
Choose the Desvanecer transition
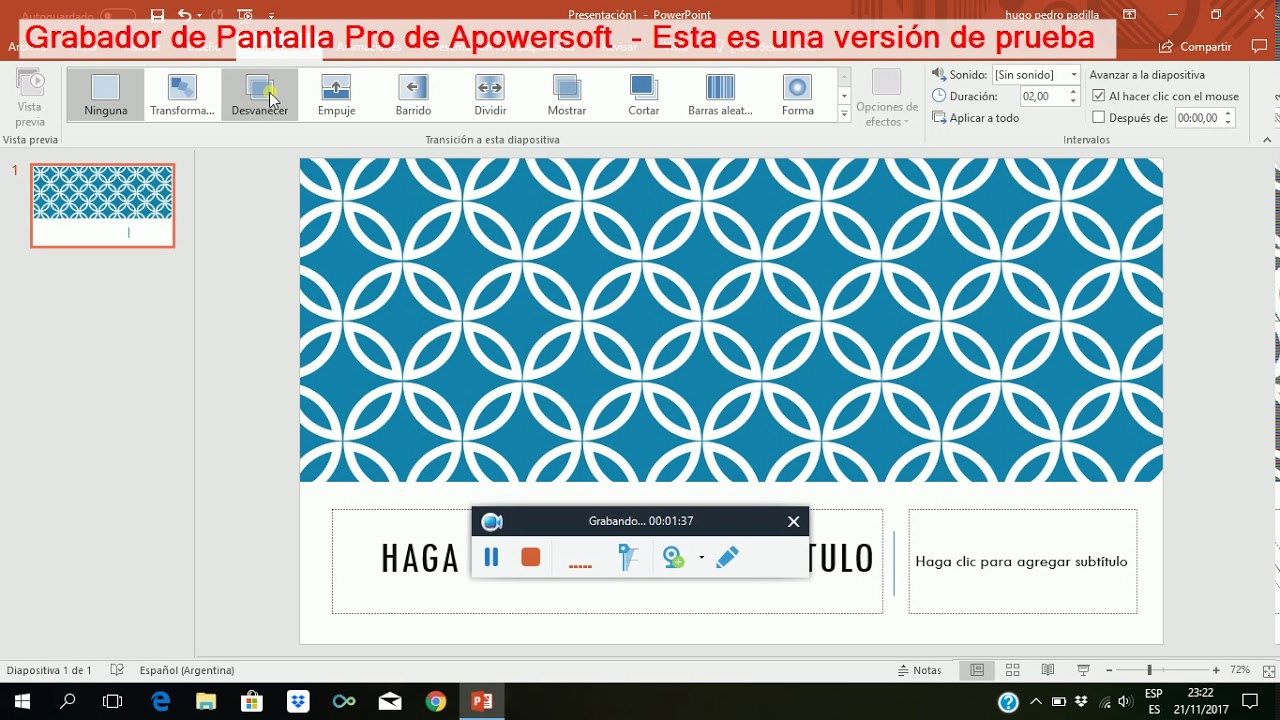[260, 95]
